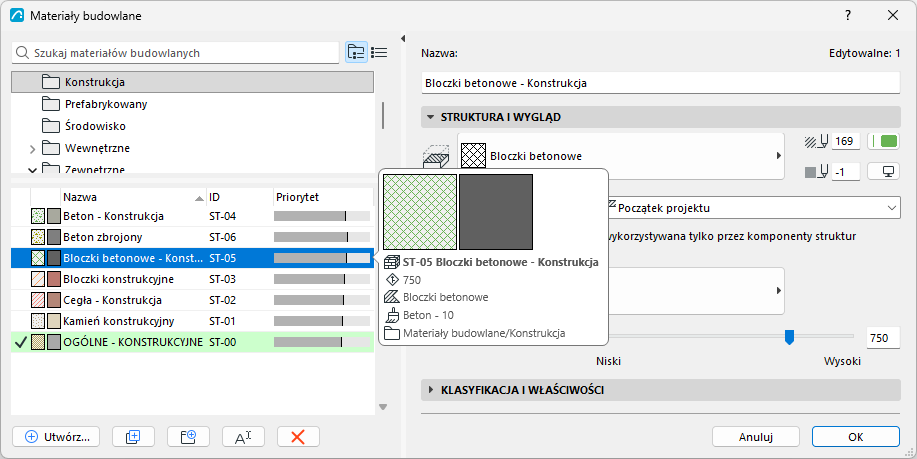The height and width of the screenshot is (459, 917).
Task: Expand the Wewnętrzne folder
Action: pos(33,149)
